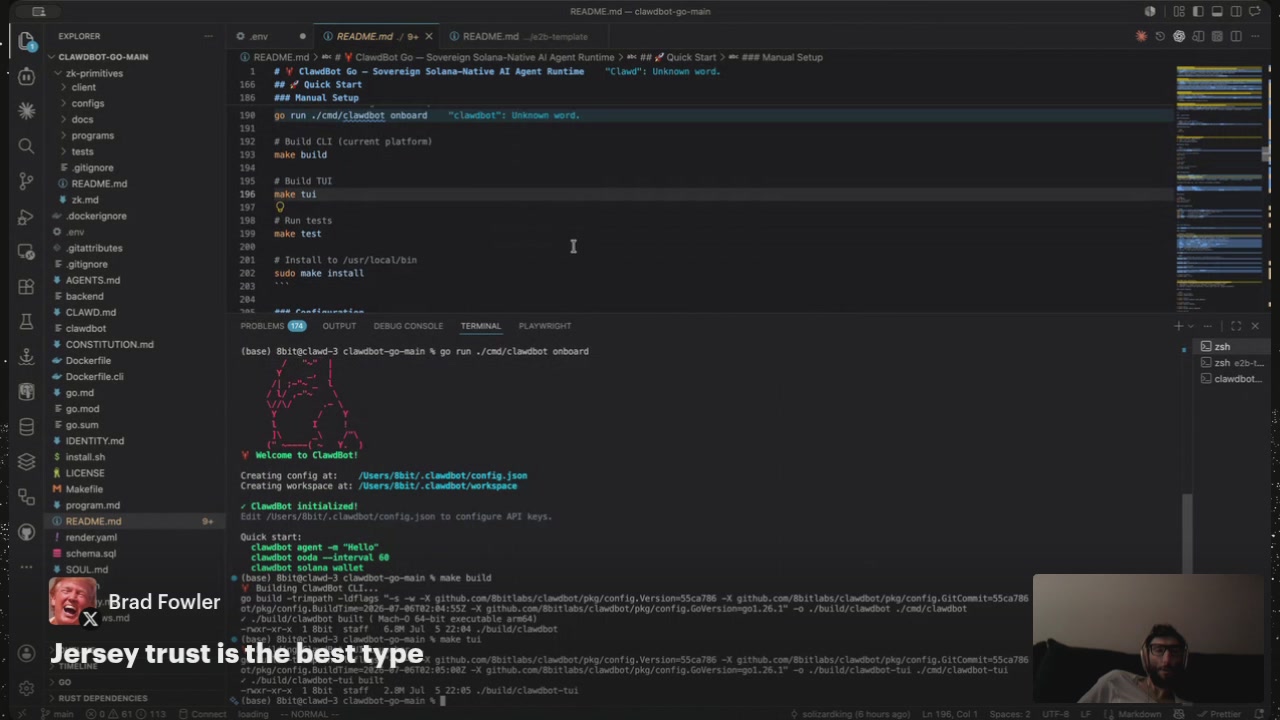Click Markdown language mode in status bar
Image resolution: width=1280 pixels, height=720 pixels.
coord(1139,714)
